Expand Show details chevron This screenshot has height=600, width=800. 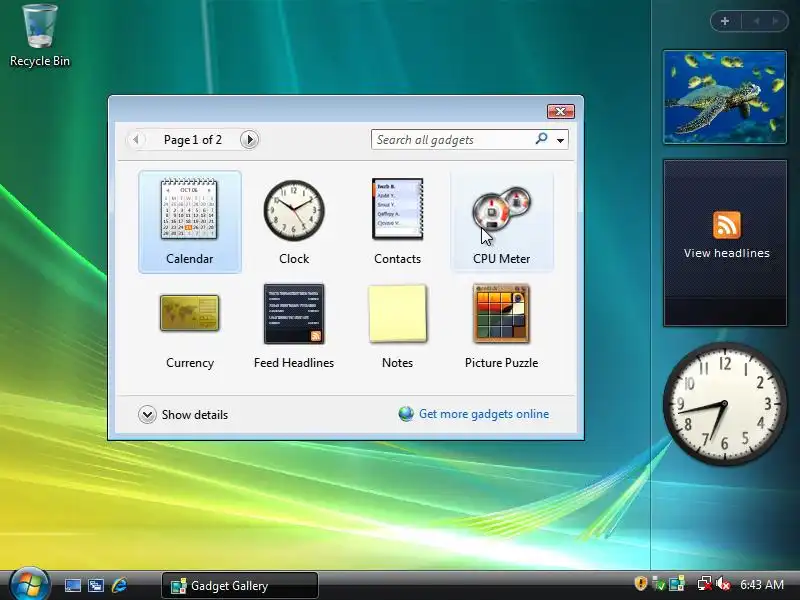147,414
